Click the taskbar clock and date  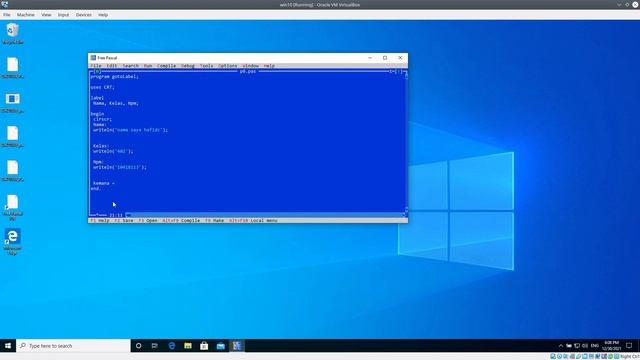(611, 346)
